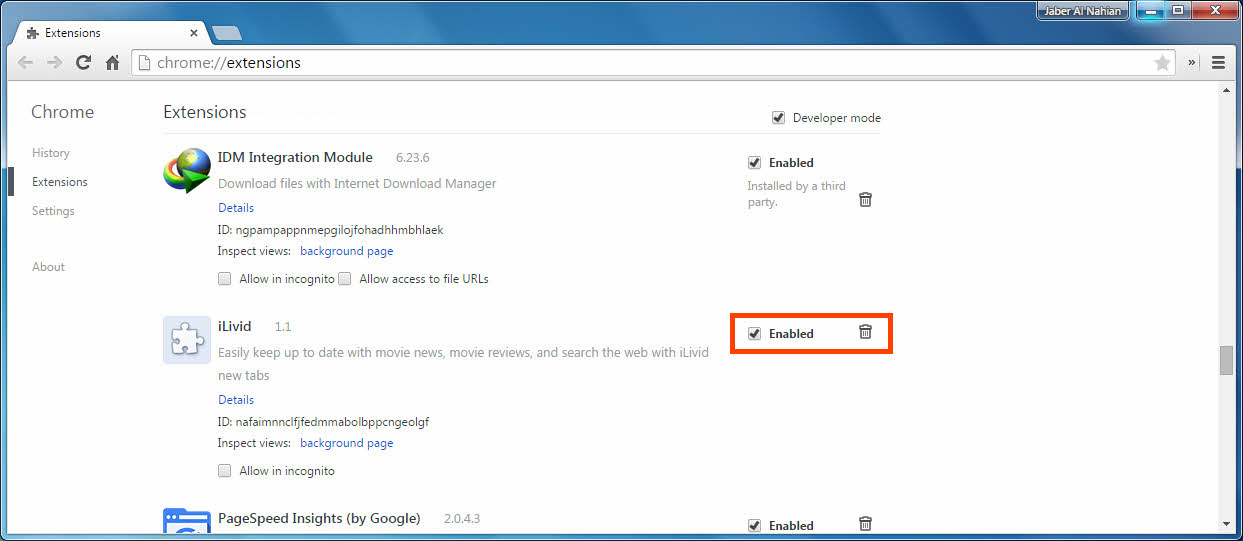Viewport: 1243px width, 541px height.
Task: Select Extensions in Chrome sidebar
Action: (60, 182)
